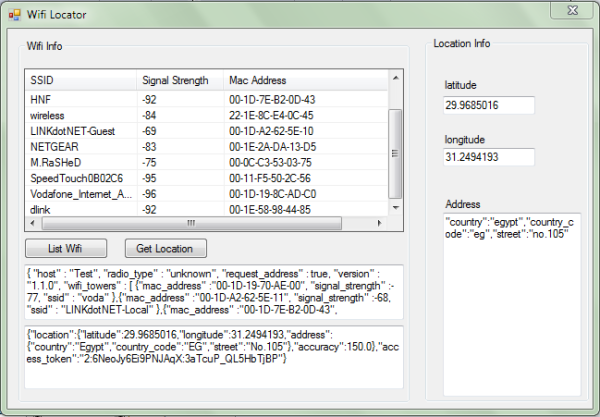Viewport: 600px width, 417px height.
Task: Select the LINKdotNET-Guest network
Action: (x=206, y=131)
